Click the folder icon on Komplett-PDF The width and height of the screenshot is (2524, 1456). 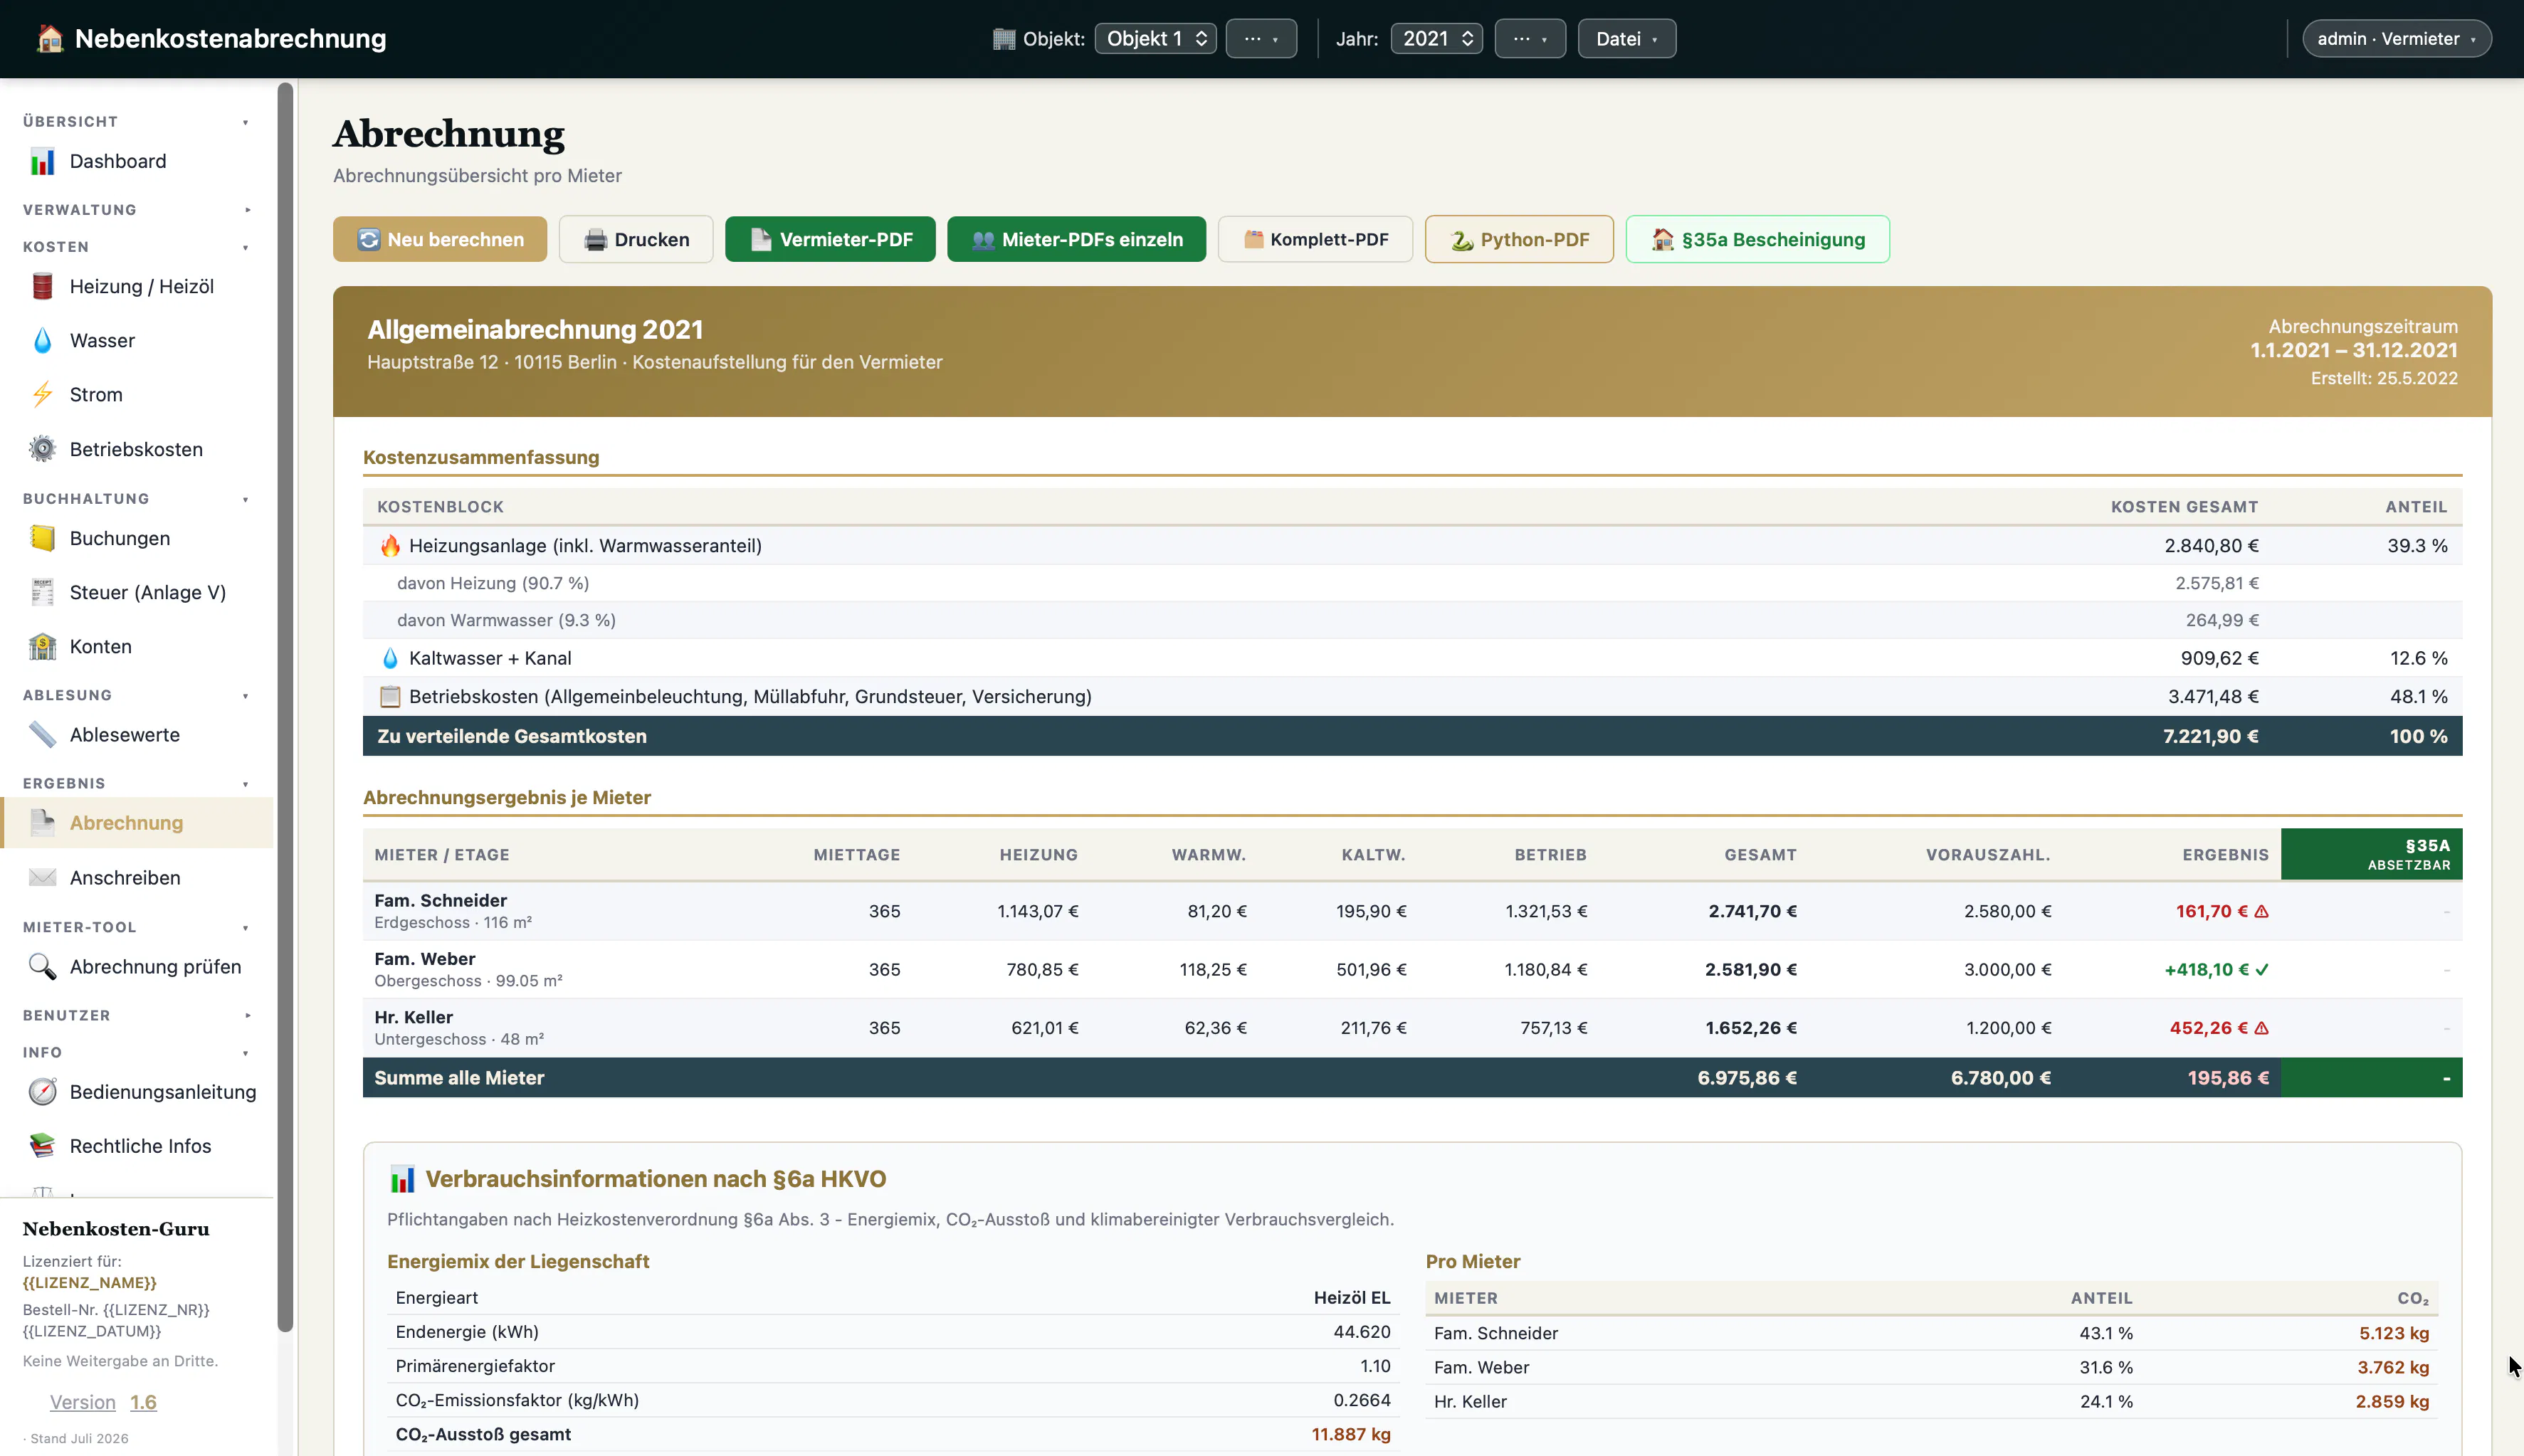pyautogui.click(x=1253, y=240)
